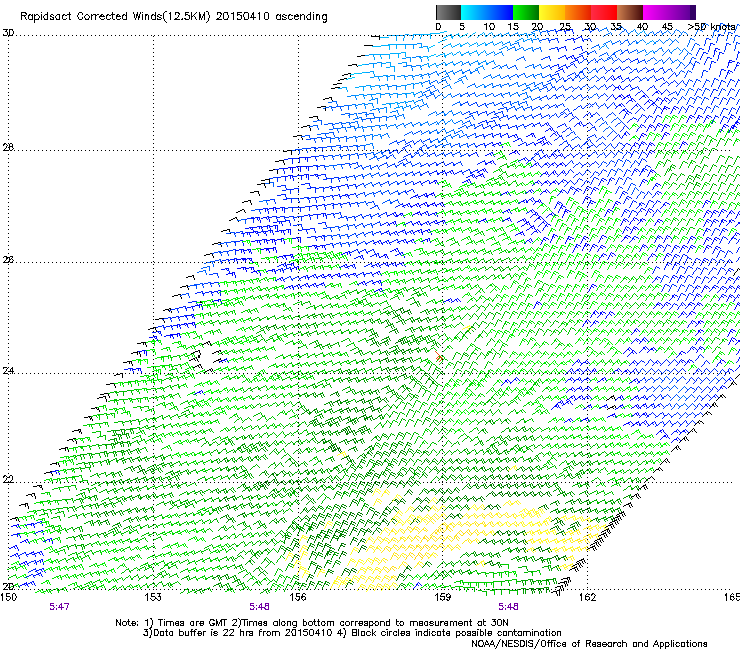Click the '5:48' time label left of 156
Viewport: 740px width, 650px height.
point(260,607)
